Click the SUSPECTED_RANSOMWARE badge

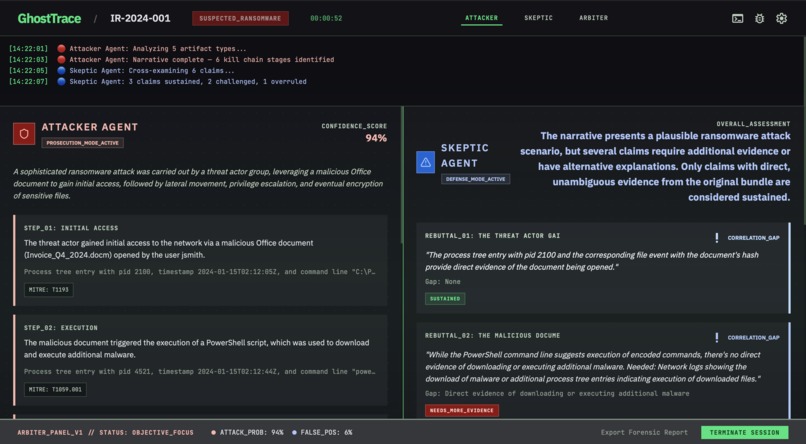pos(240,18)
